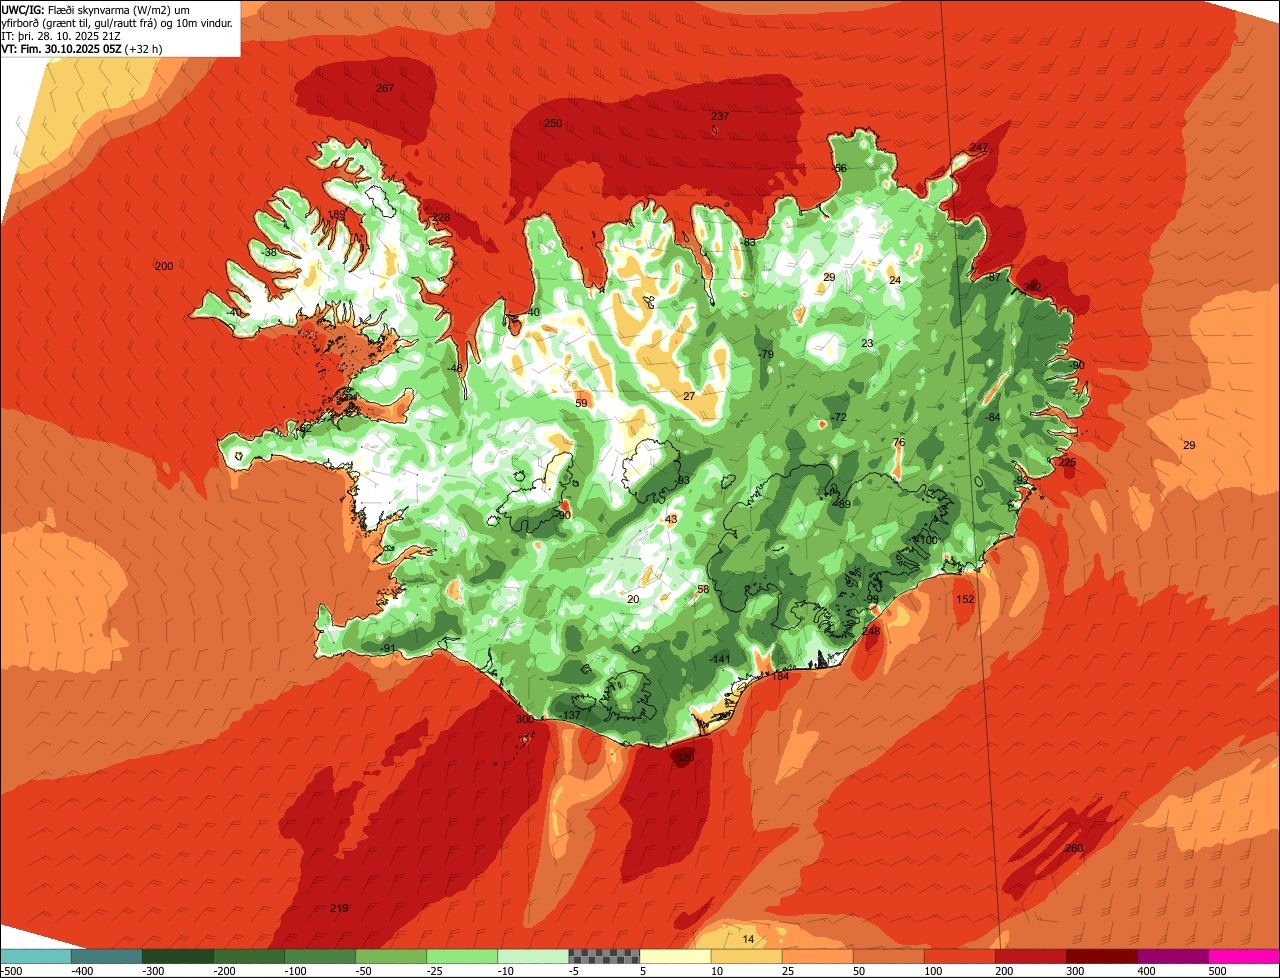Image resolution: width=1280 pixels, height=978 pixels.
Task: Click the map value -141
Action: (720, 658)
